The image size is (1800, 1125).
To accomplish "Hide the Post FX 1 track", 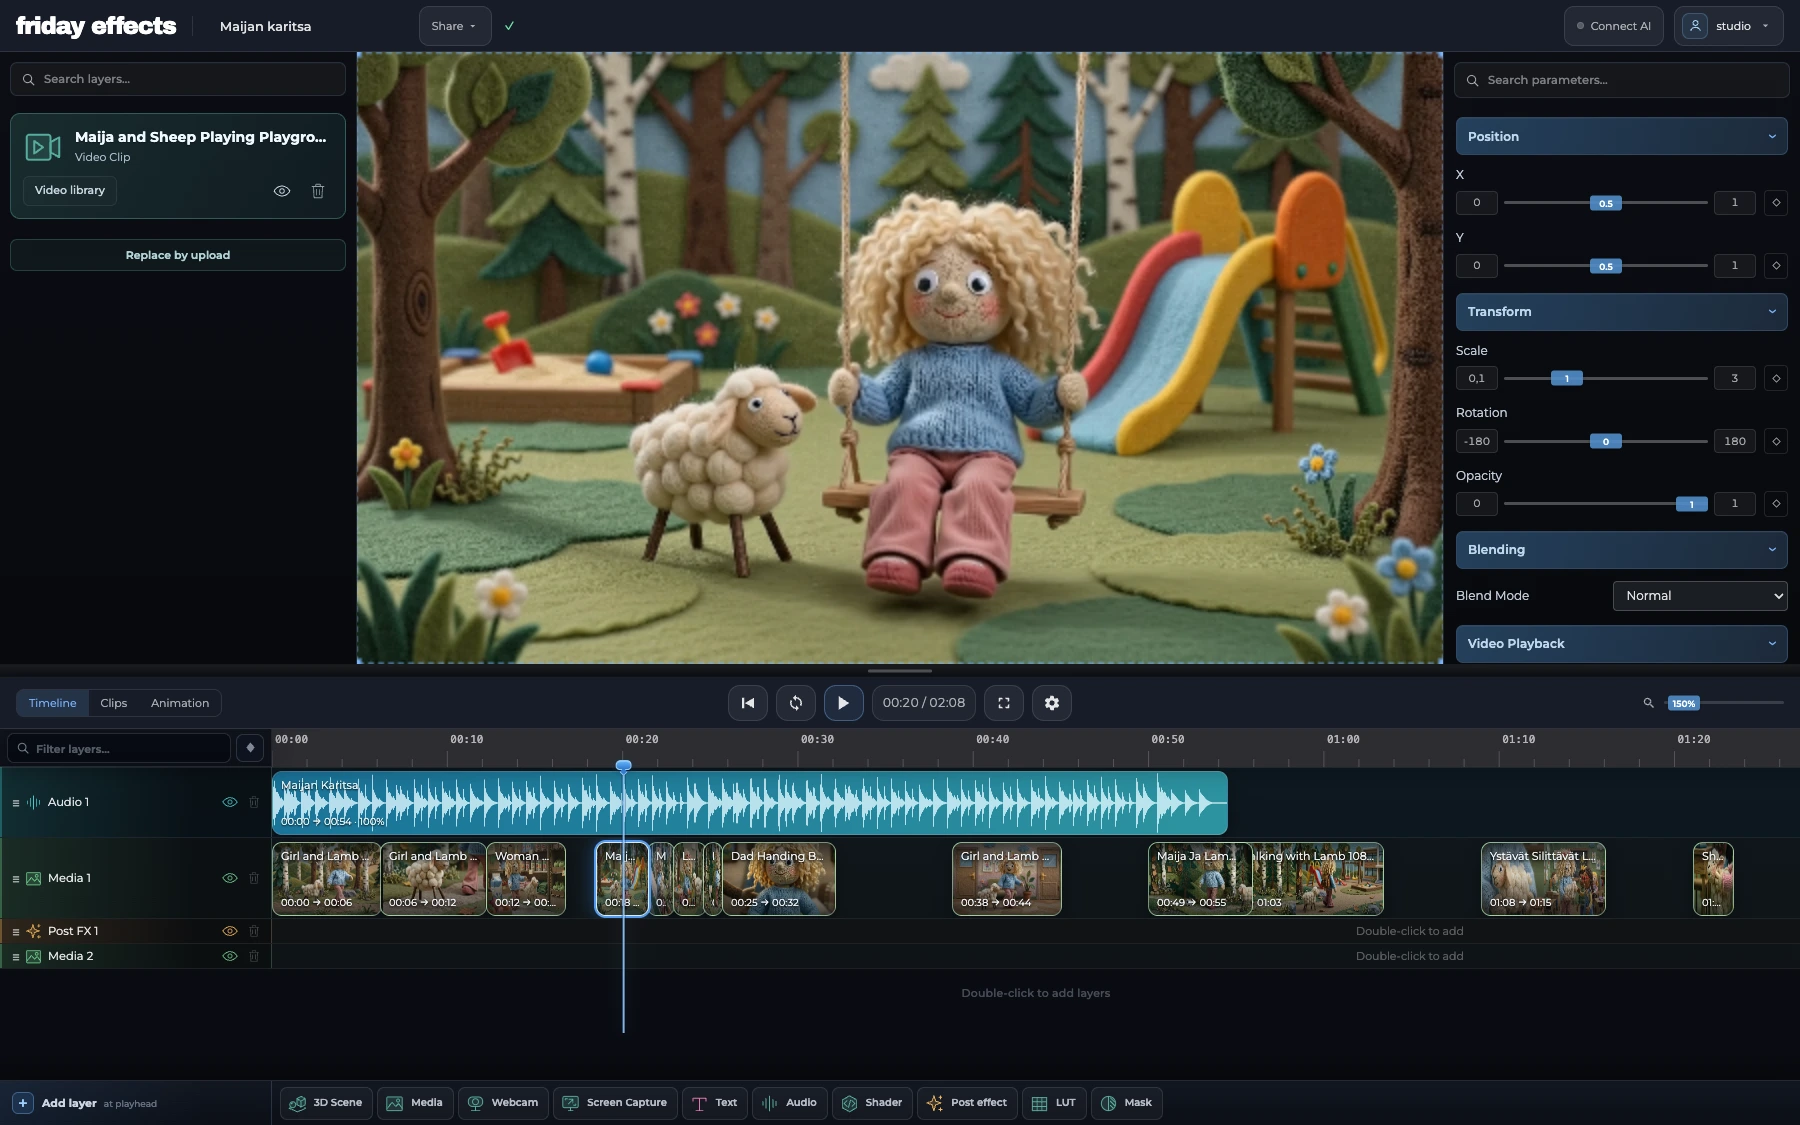I will (230, 931).
